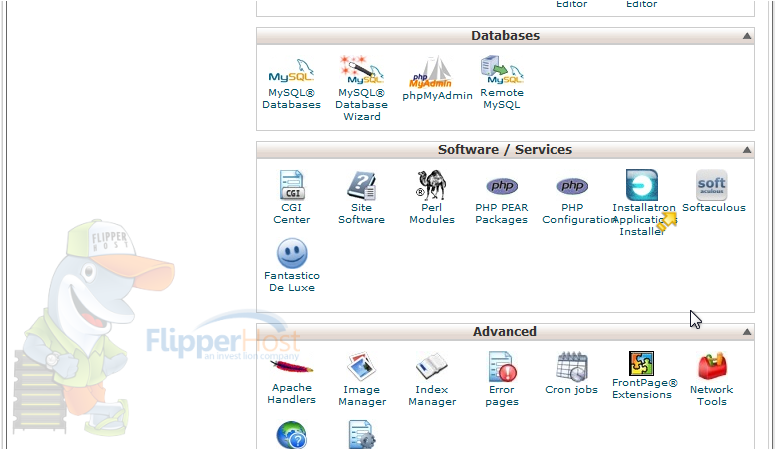Open the MySQL Databases icon
776x450 pixels.
coord(291,72)
